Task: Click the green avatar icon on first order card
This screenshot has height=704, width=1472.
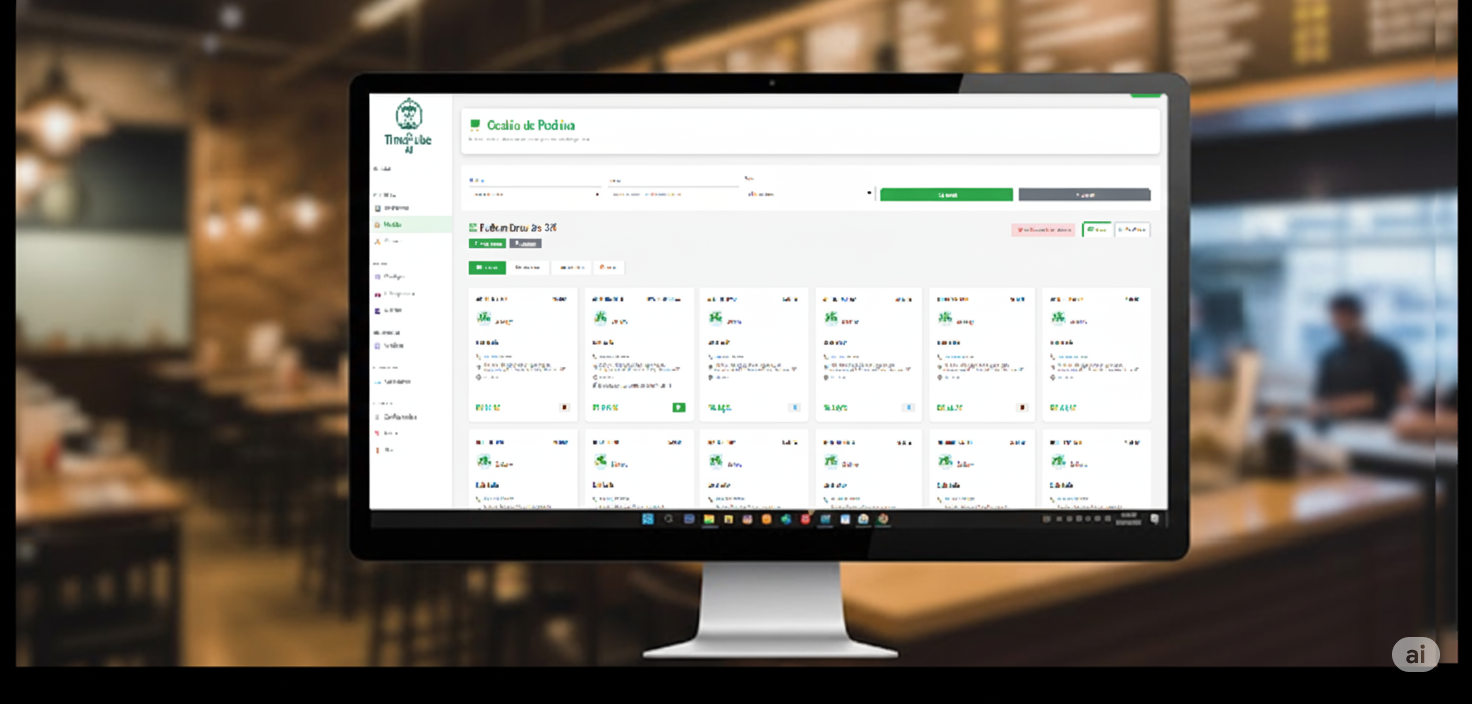Action: [484, 319]
